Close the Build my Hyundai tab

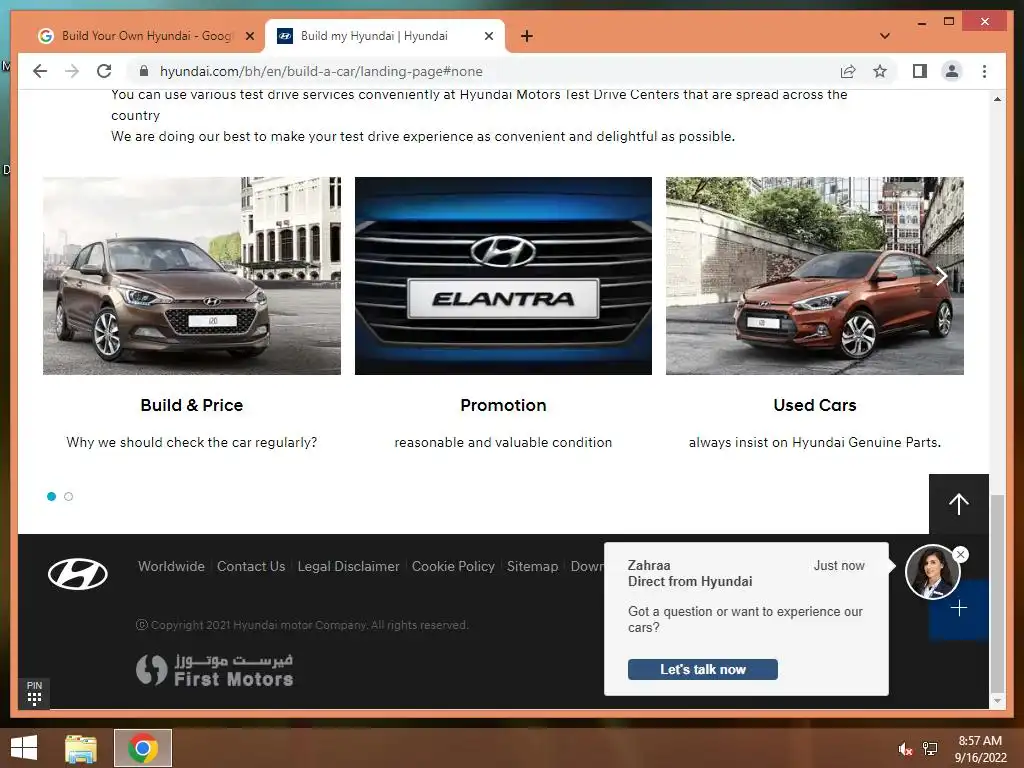click(x=488, y=36)
